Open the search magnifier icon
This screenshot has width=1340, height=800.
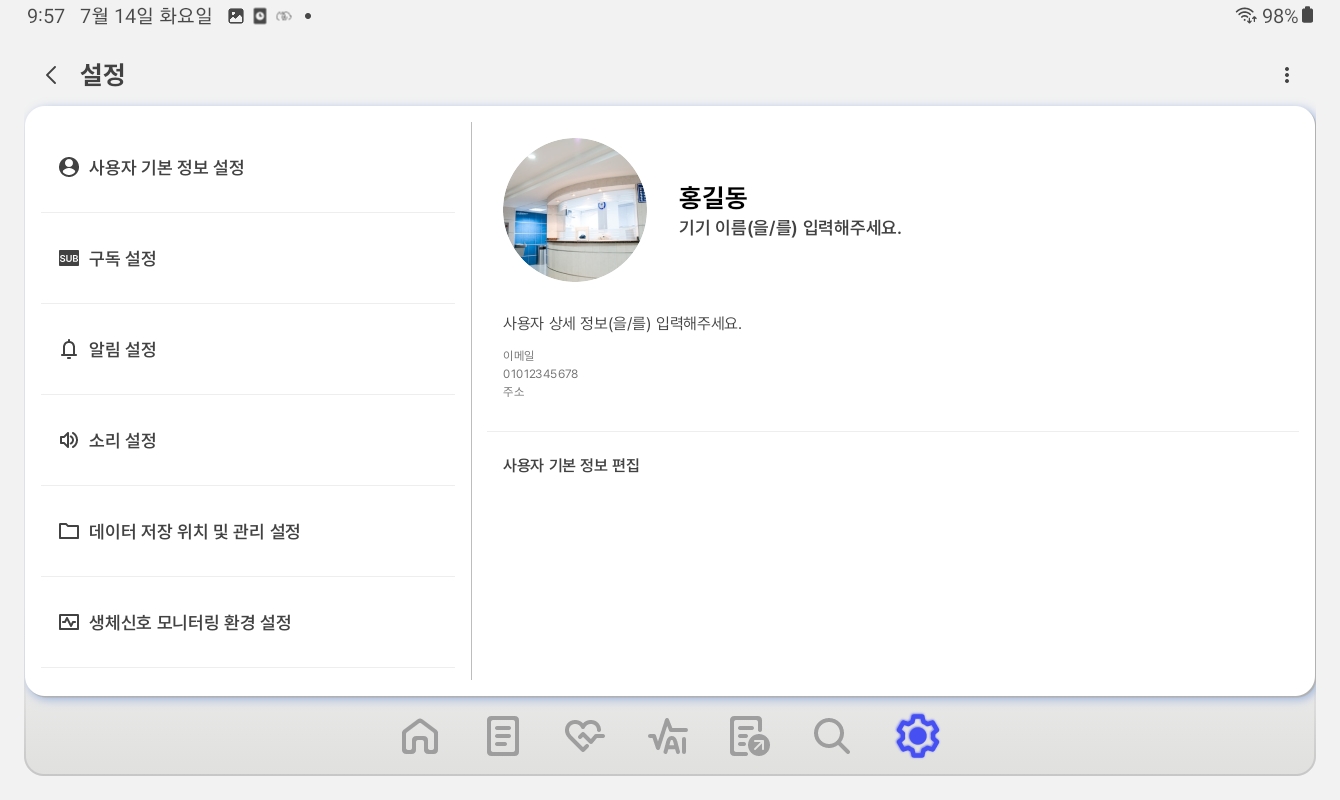coord(832,737)
